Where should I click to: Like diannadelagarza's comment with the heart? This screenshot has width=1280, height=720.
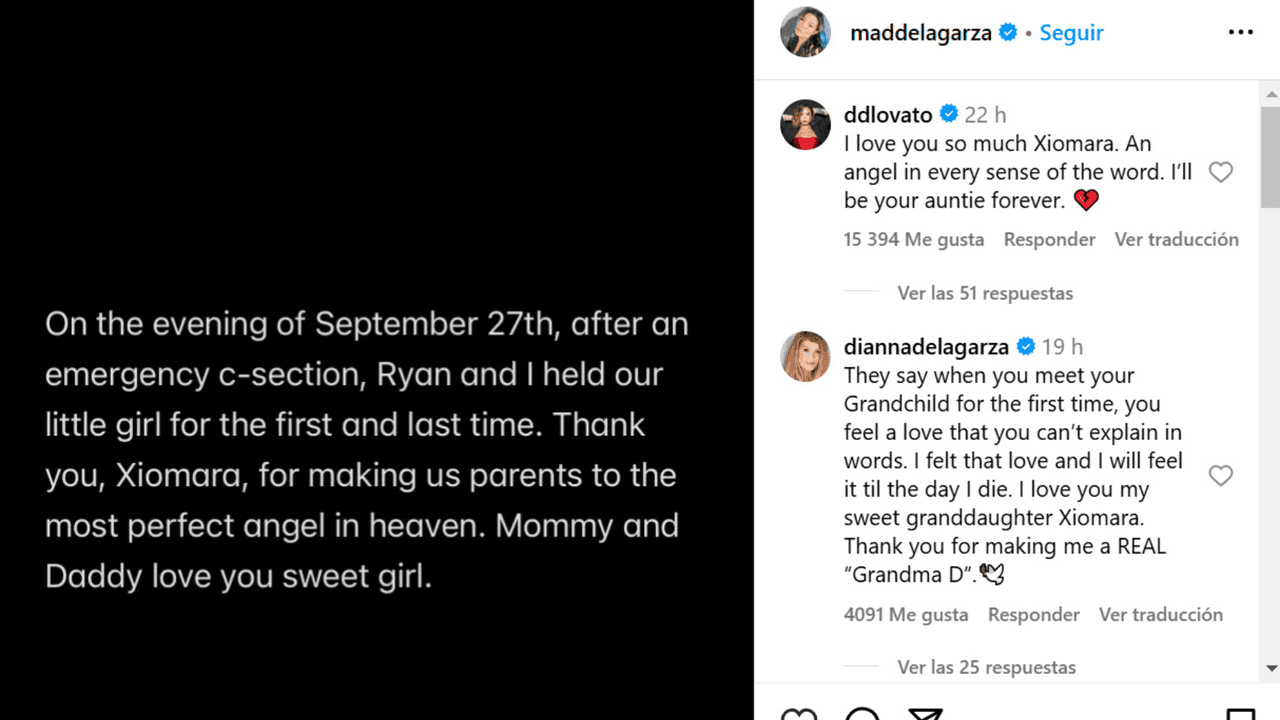(x=1221, y=476)
